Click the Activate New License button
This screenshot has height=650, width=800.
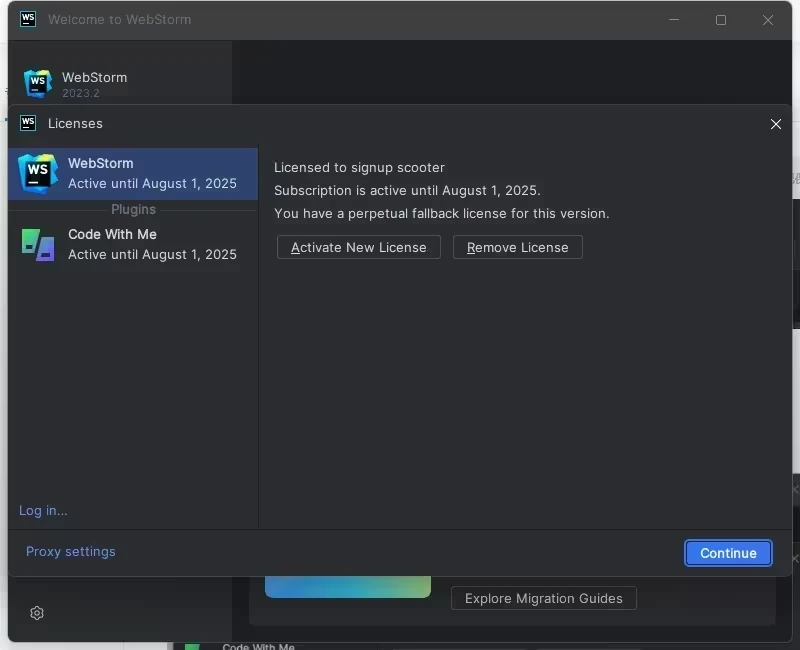pos(359,247)
